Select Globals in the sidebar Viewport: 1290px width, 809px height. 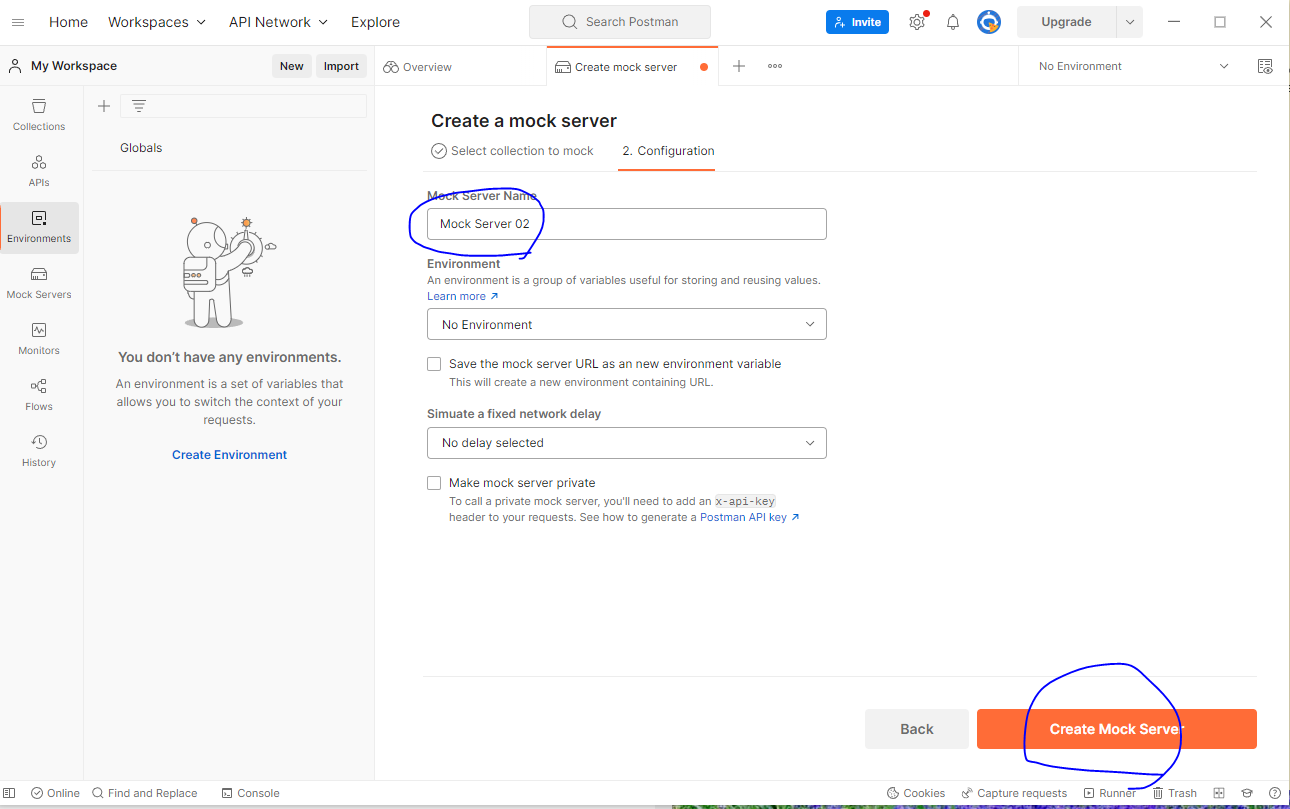click(141, 148)
